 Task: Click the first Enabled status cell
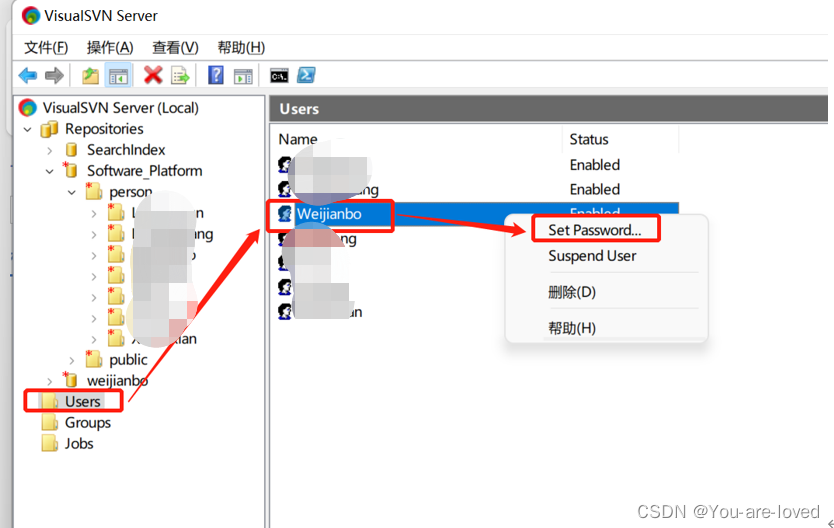(595, 165)
